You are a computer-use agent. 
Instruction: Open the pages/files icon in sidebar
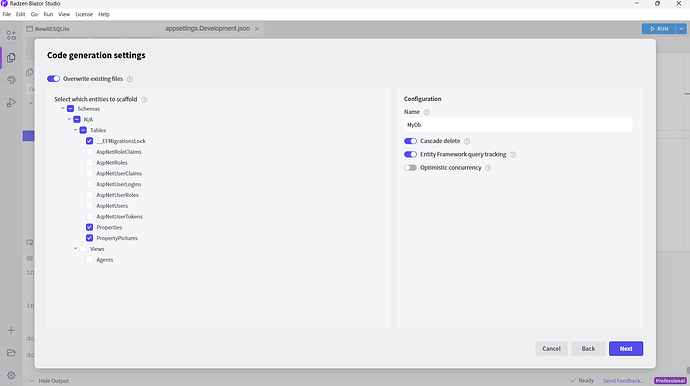[x=11, y=58]
